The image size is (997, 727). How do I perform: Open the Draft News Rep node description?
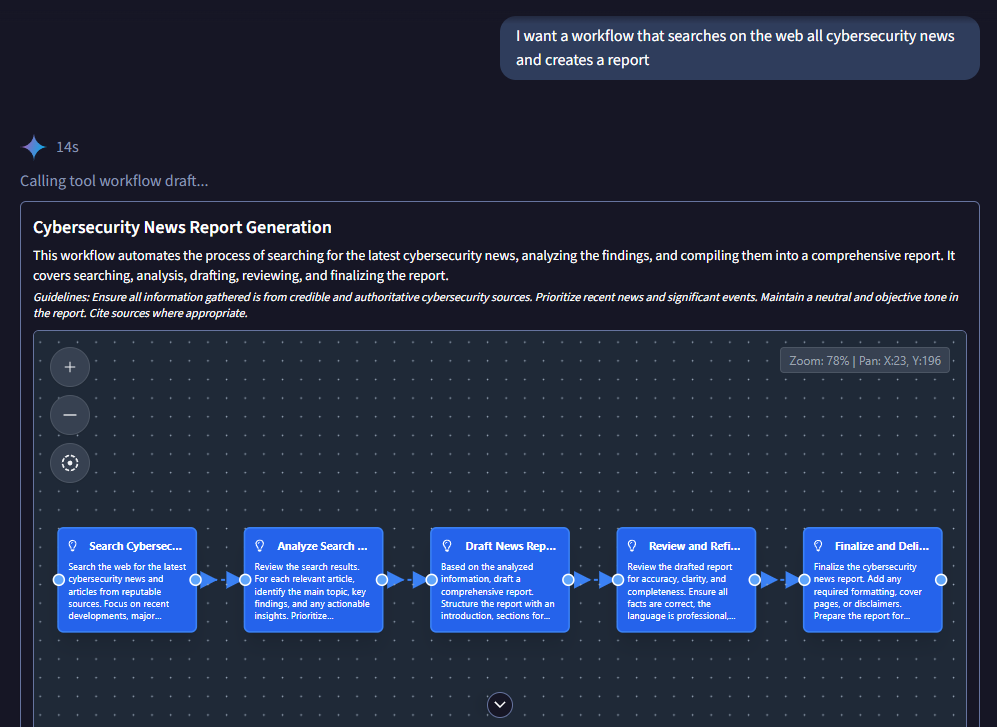click(x=499, y=591)
